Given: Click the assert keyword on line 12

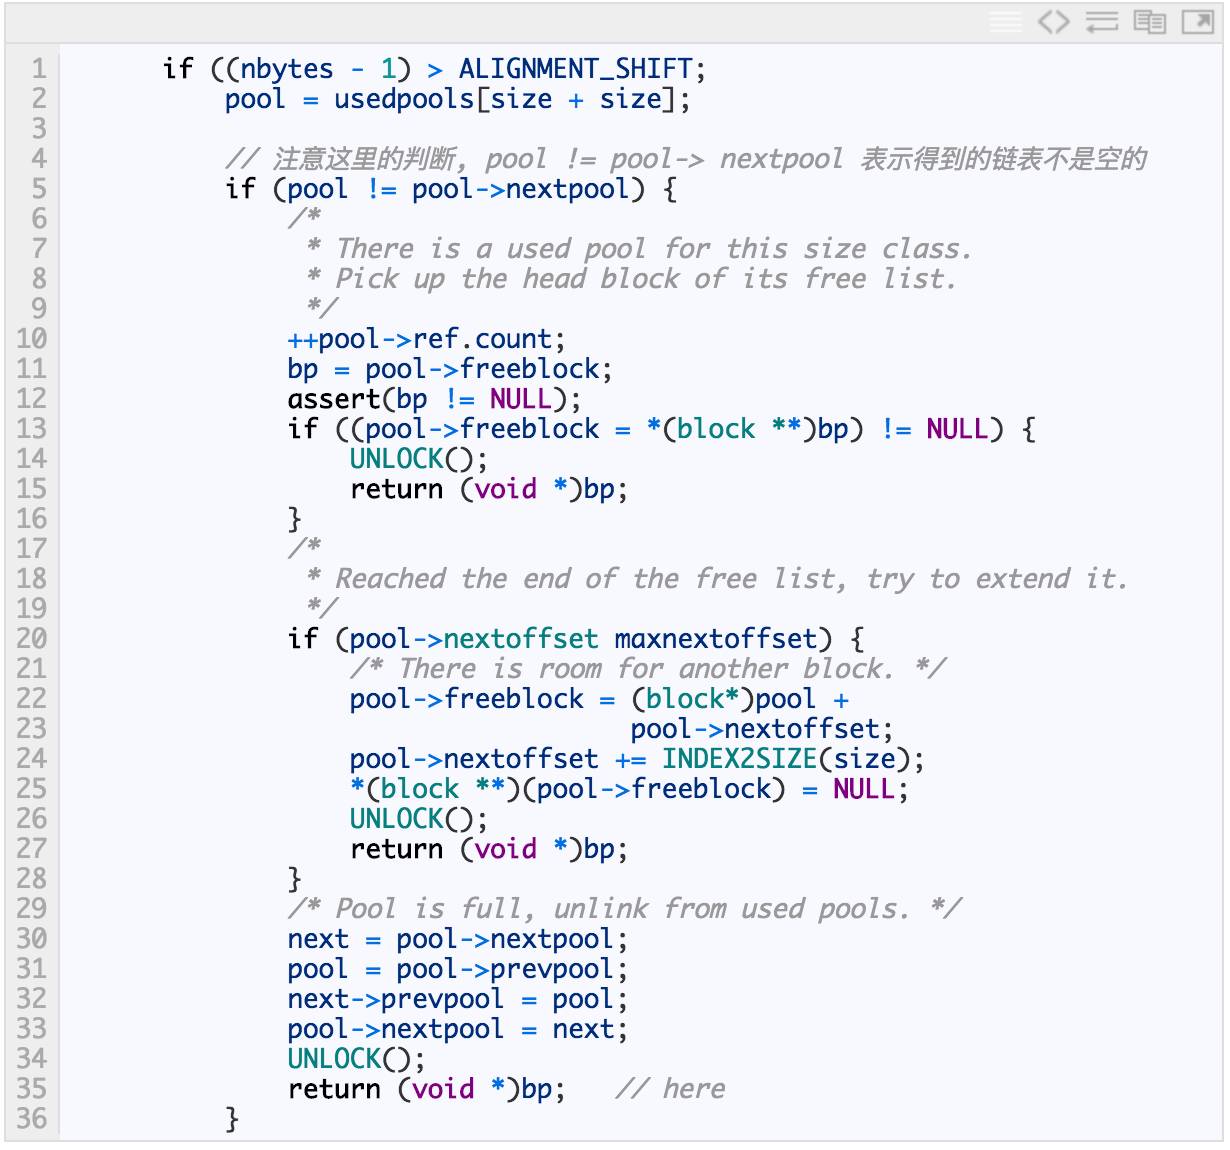Looking at the screenshot, I should 333,399.
